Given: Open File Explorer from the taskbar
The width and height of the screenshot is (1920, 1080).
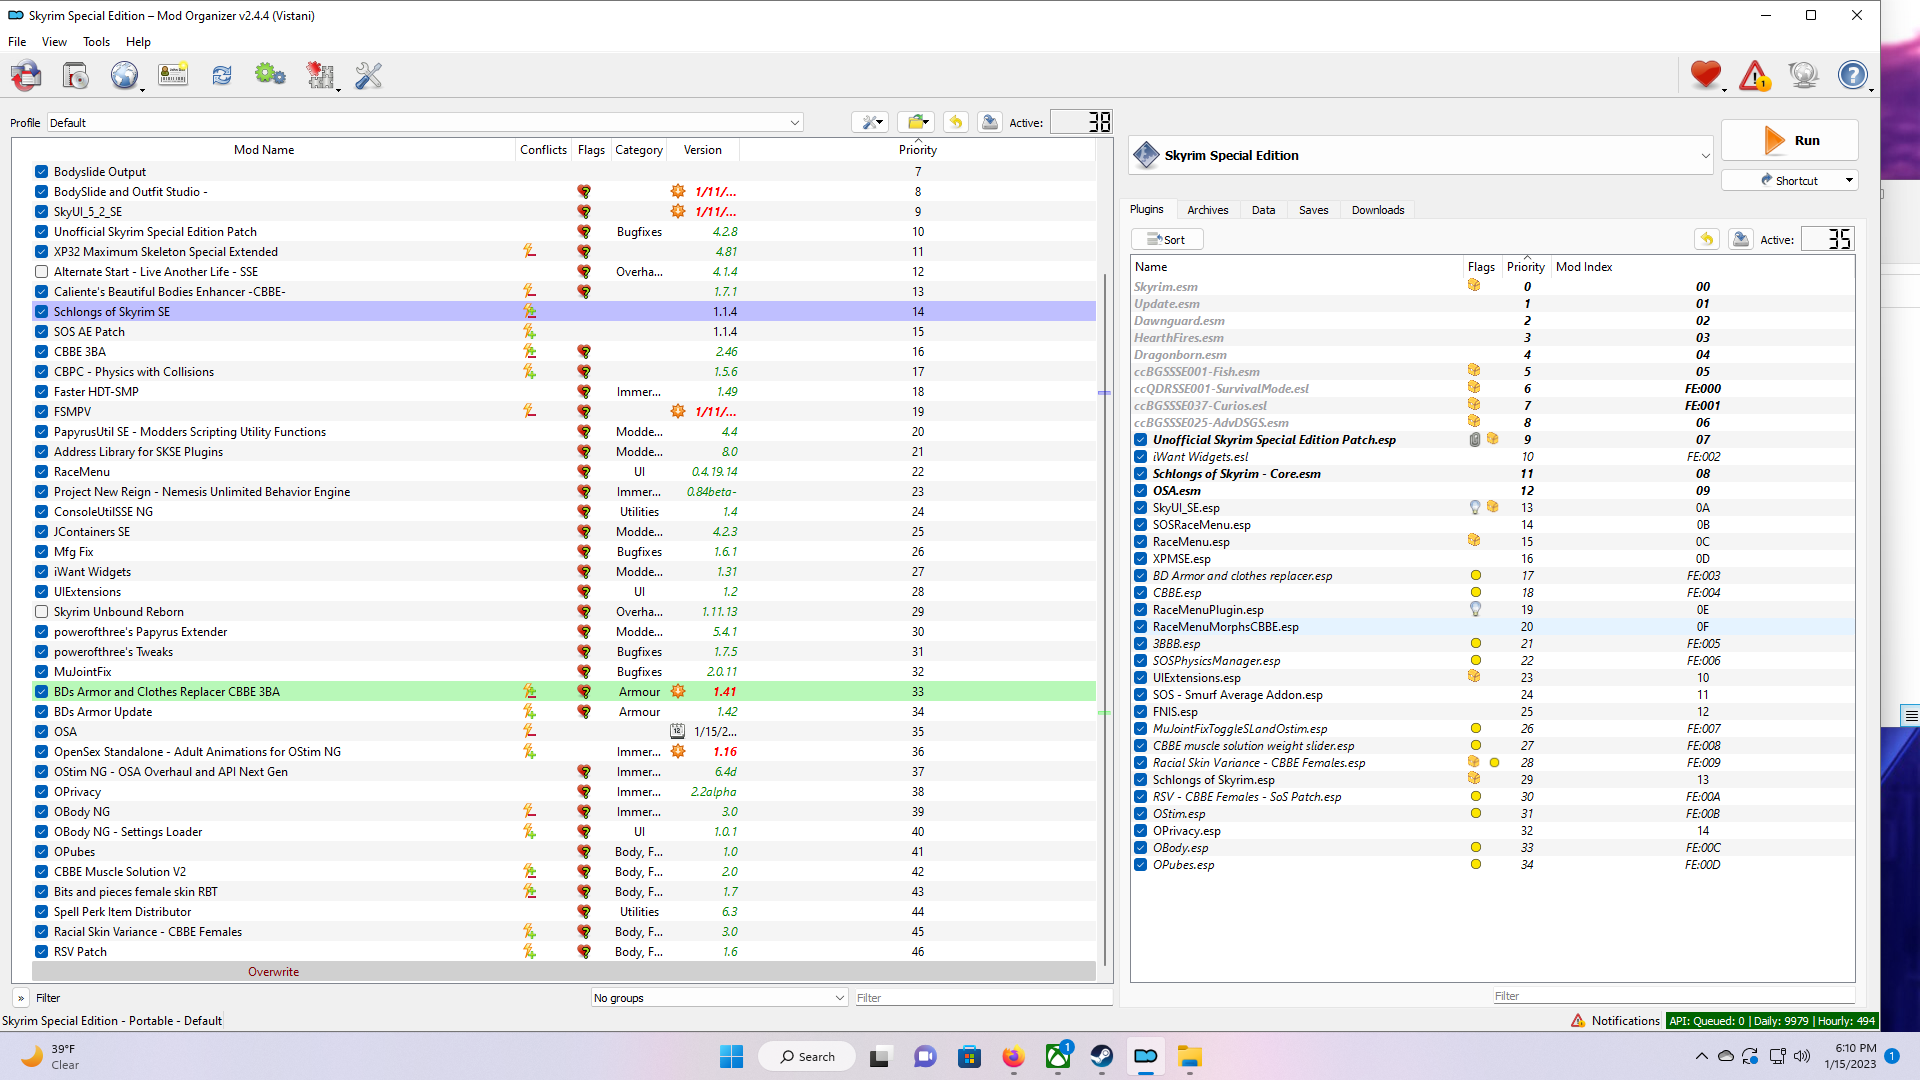Looking at the screenshot, I should pyautogui.click(x=1189, y=1057).
